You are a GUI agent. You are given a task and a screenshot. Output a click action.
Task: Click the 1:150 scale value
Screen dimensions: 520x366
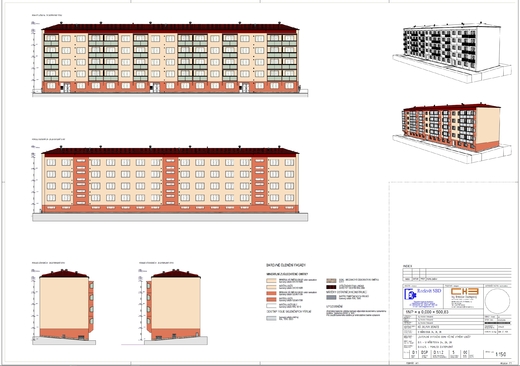tap(501, 354)
